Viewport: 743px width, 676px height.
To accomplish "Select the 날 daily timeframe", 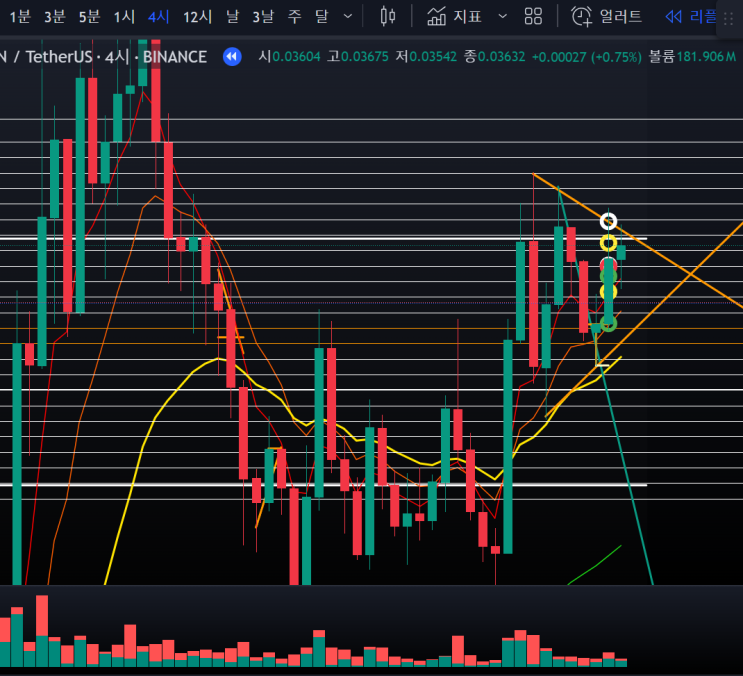I will pyautogui.click(x=232, y=17).
